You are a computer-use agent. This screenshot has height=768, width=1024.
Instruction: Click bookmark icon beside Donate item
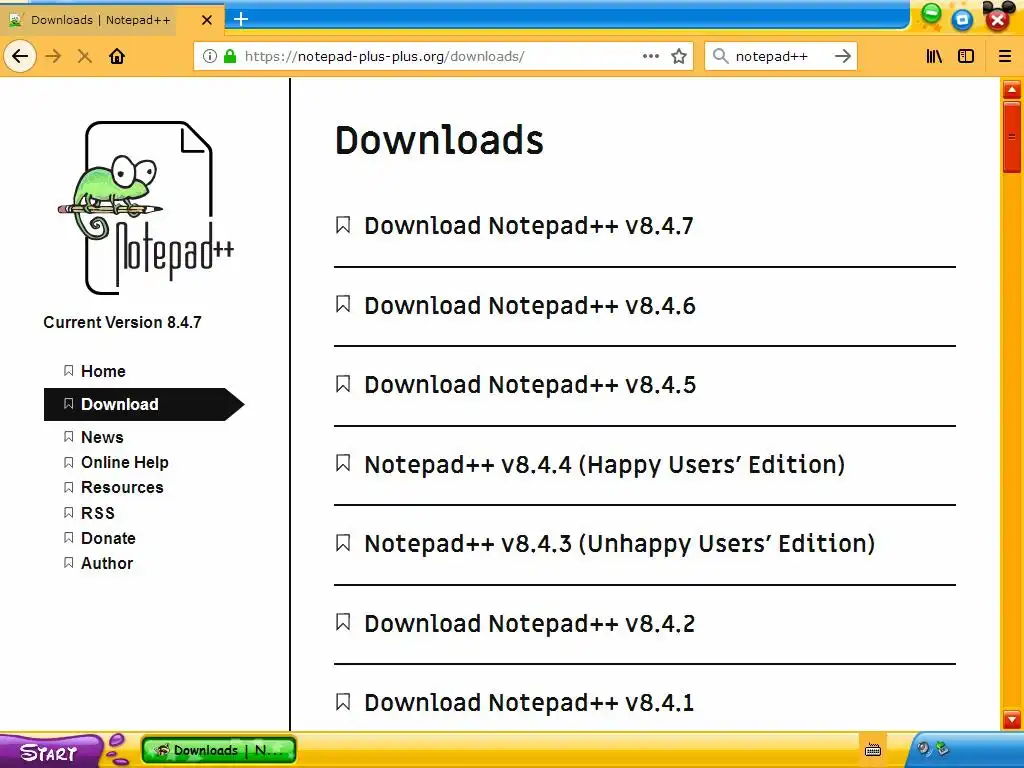69,537
